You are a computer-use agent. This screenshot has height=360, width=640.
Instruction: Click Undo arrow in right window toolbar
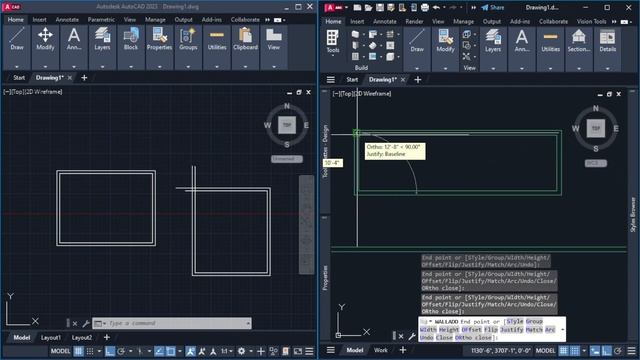point(436,7)
